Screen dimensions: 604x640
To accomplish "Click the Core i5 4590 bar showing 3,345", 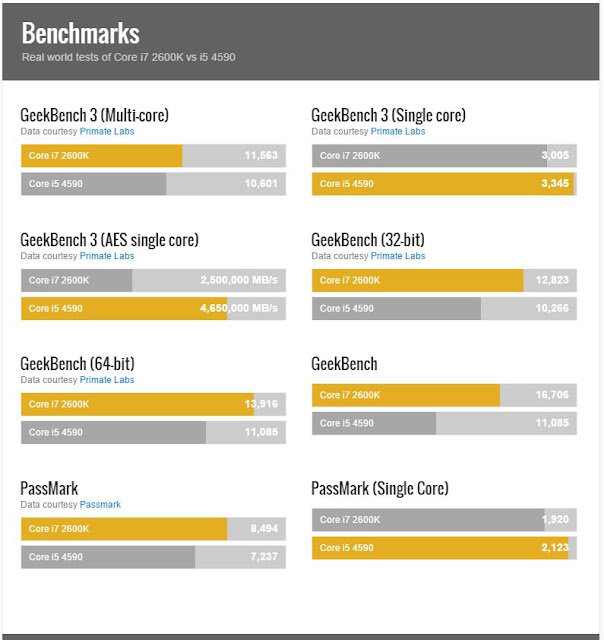I will (x=444, y=184).
